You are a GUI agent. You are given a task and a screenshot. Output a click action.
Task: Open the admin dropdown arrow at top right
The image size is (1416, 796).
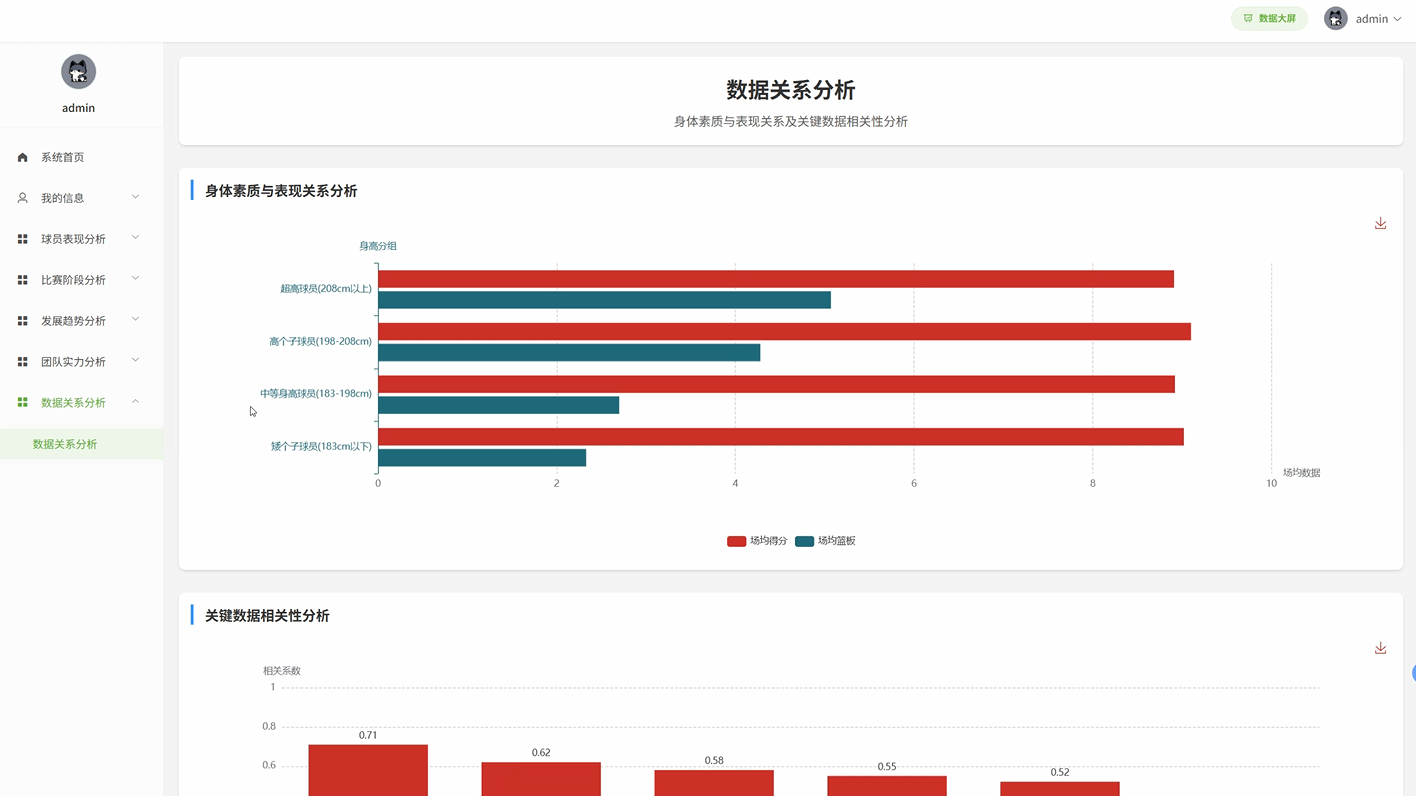[x=1397, y=19]
